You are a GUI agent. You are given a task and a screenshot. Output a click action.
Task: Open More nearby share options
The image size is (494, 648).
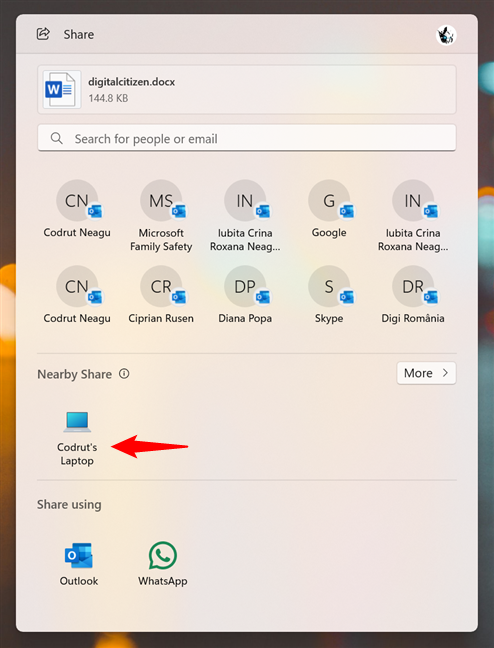click(x=426, y=373)
